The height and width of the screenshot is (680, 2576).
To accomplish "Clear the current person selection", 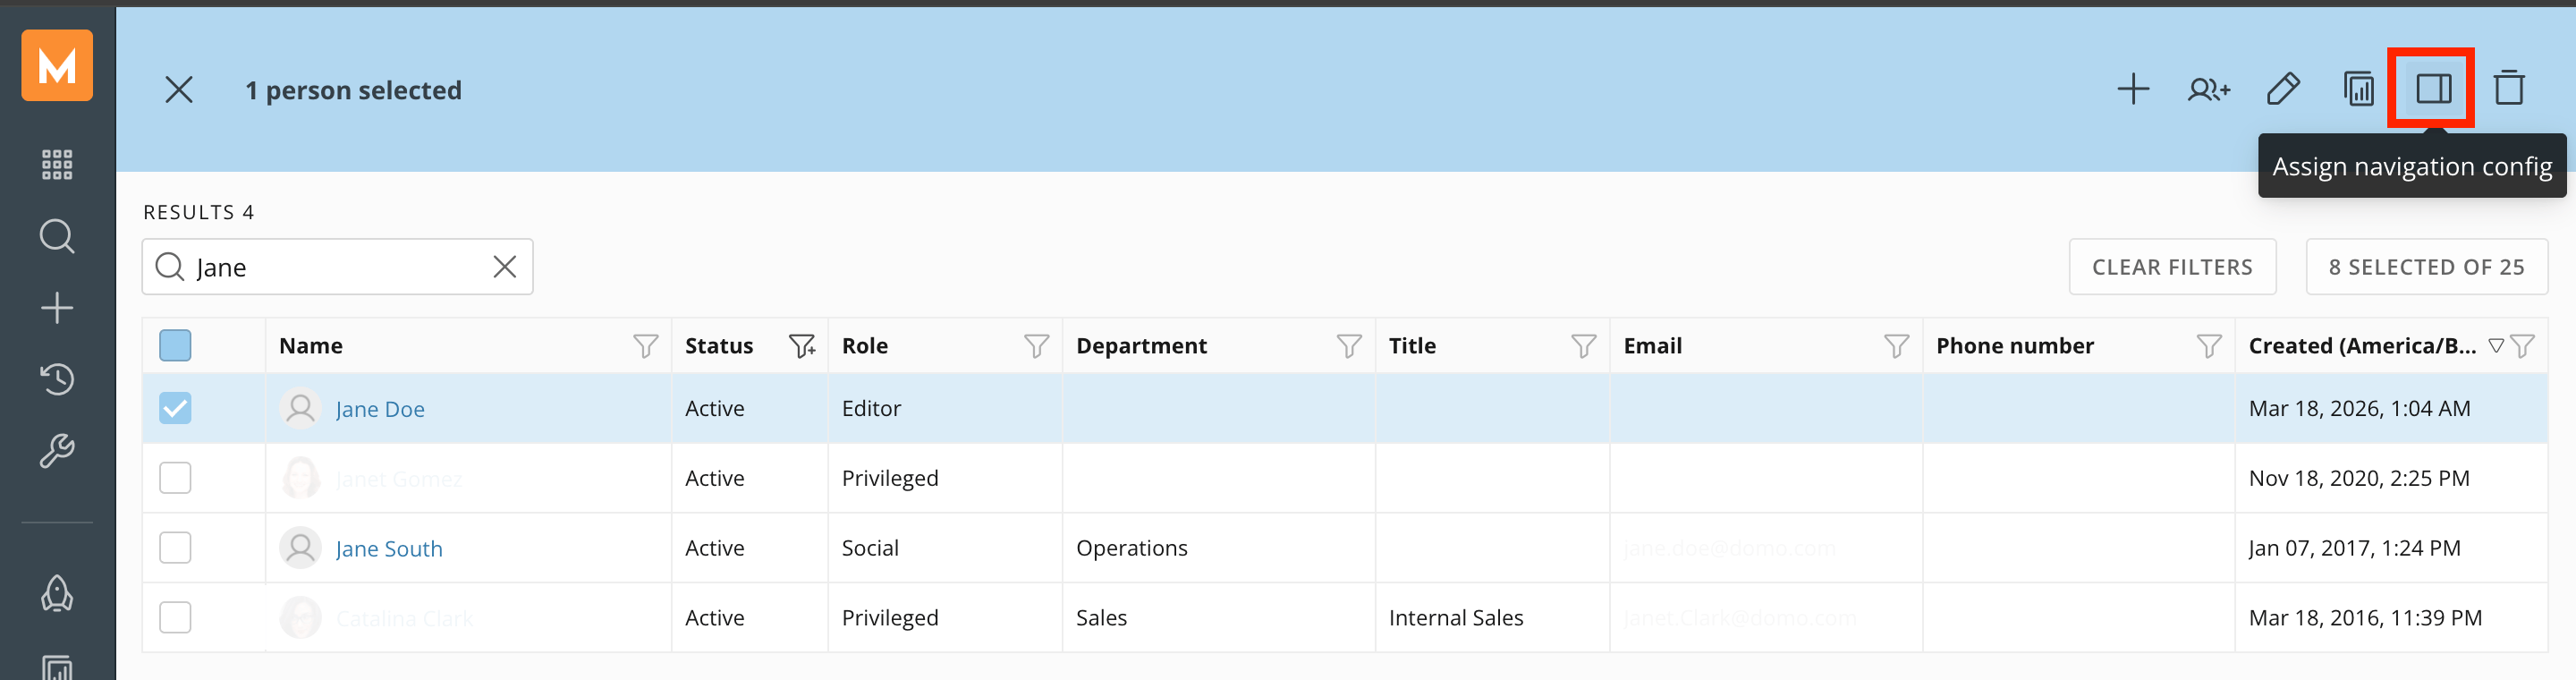I will coord(179,90).
